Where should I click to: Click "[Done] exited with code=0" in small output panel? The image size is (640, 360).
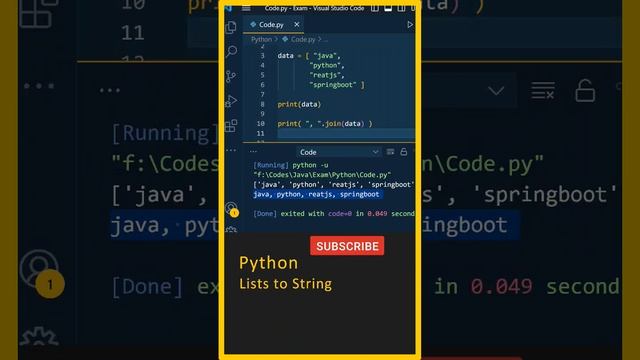[x=302, y=213]
